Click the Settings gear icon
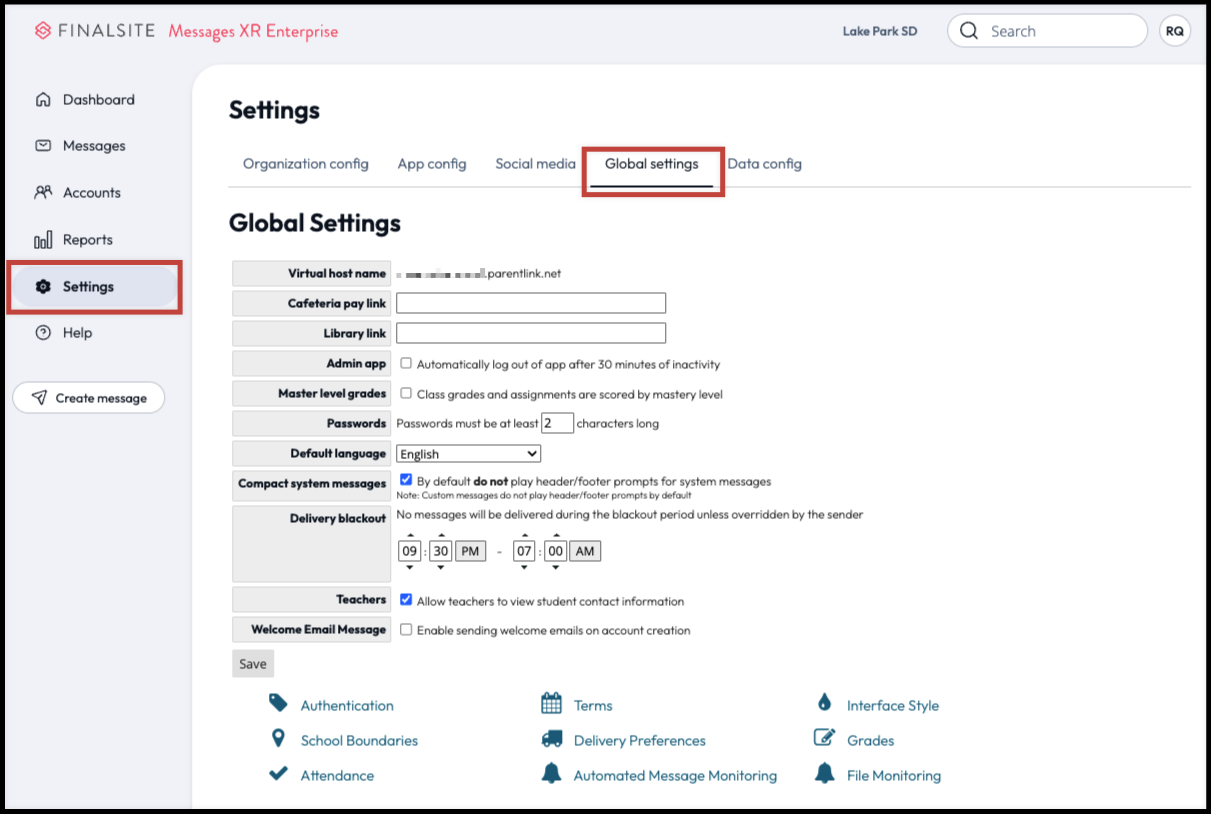Image resolution: width=1211 pixels, height=814 pixels. click(42, 286)
